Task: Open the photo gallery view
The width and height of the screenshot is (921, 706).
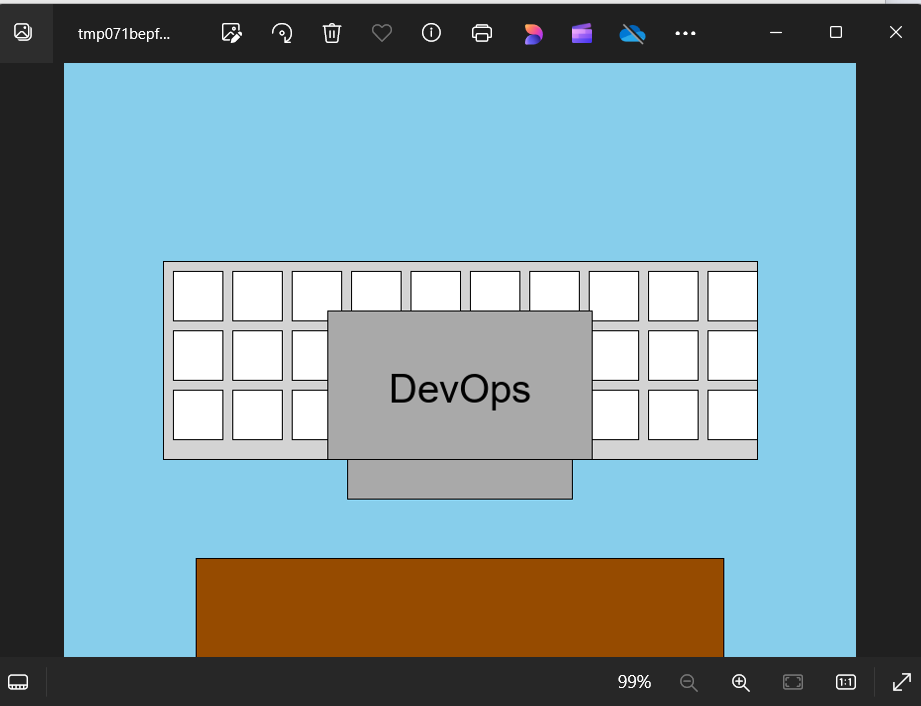Action: point(21,31)
